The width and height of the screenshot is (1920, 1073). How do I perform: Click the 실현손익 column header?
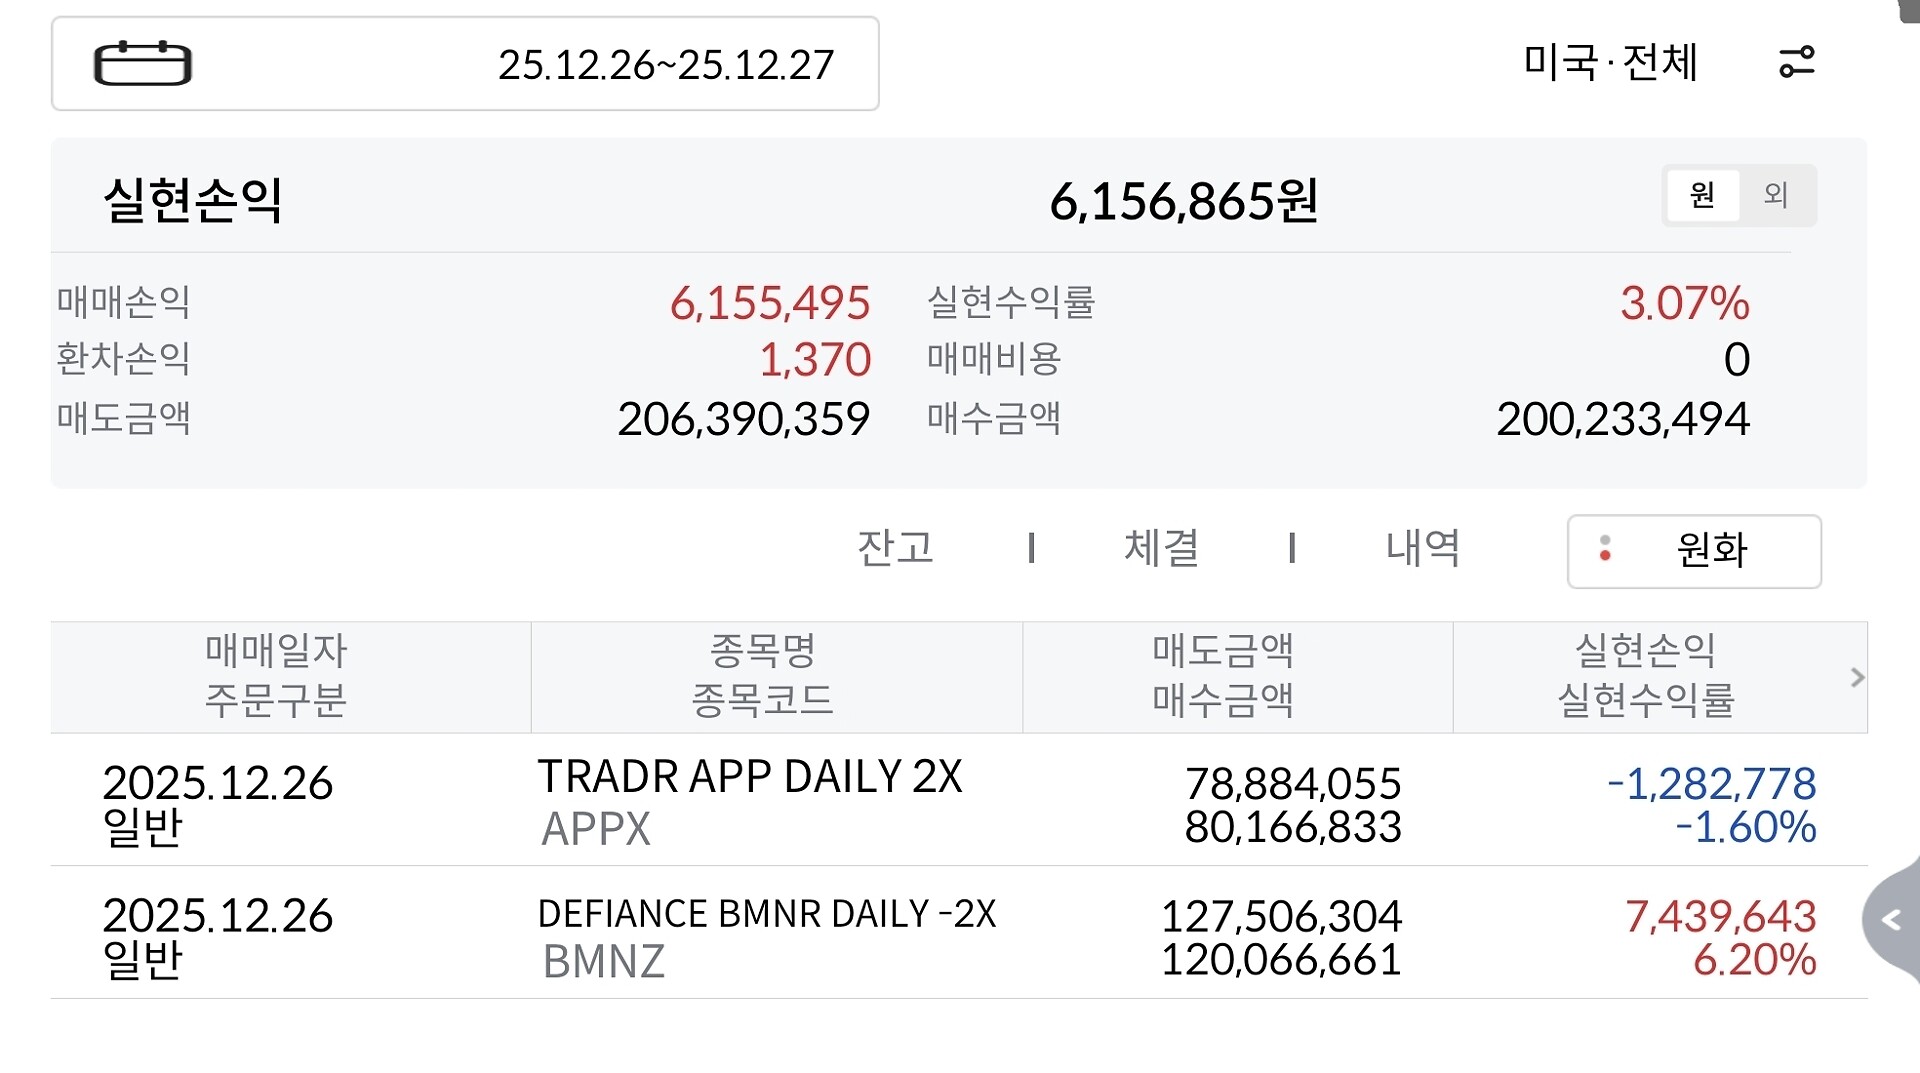[1645, 676]
